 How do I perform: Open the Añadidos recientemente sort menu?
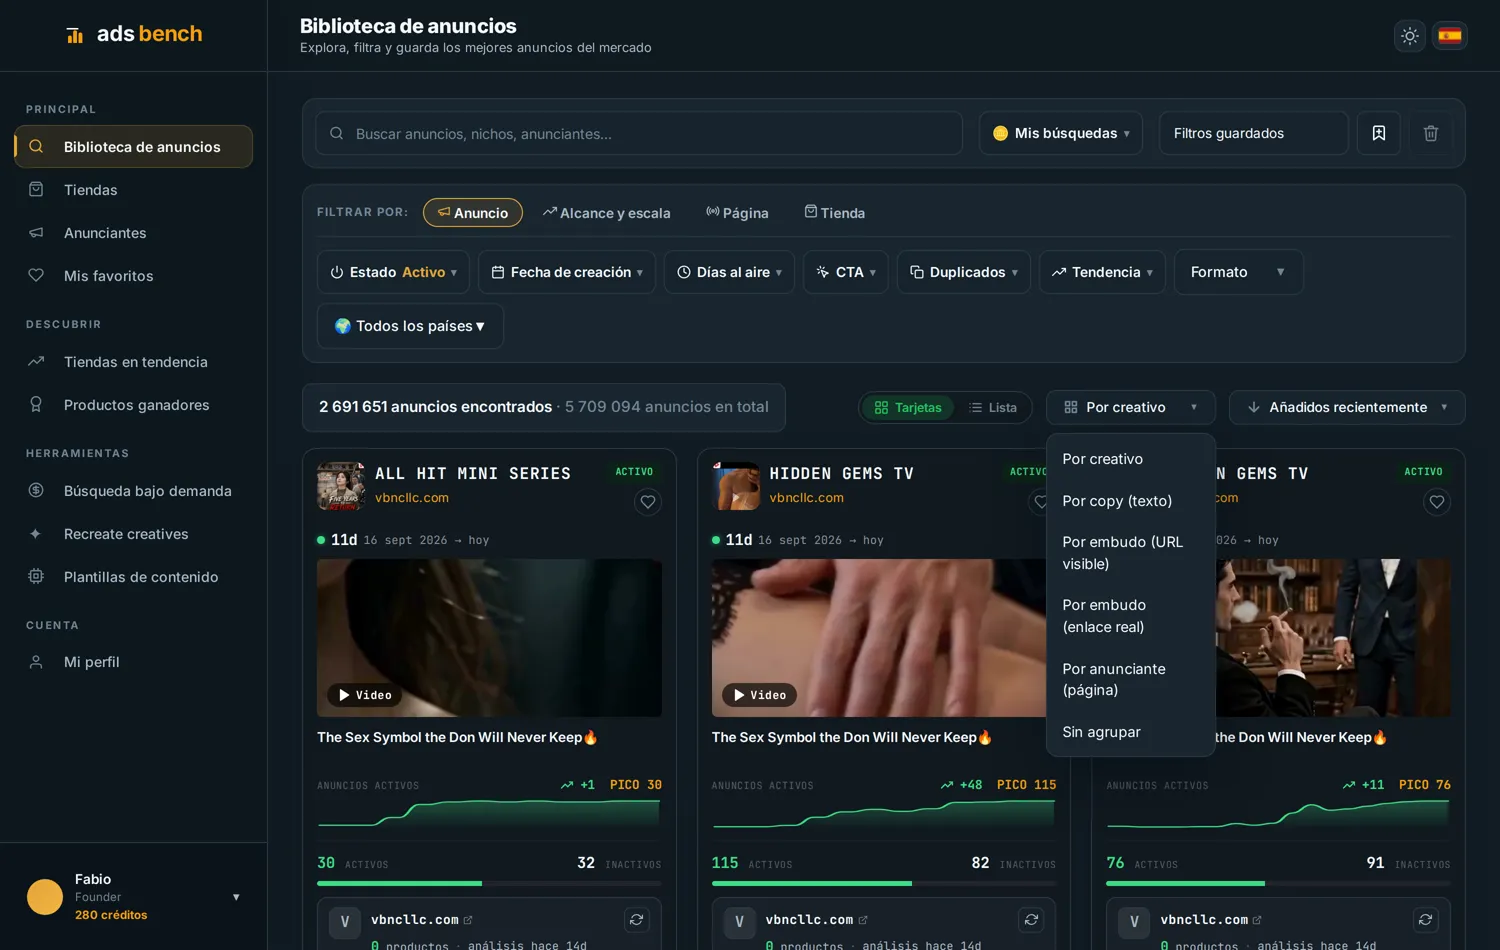click(x=1347, y=408)
